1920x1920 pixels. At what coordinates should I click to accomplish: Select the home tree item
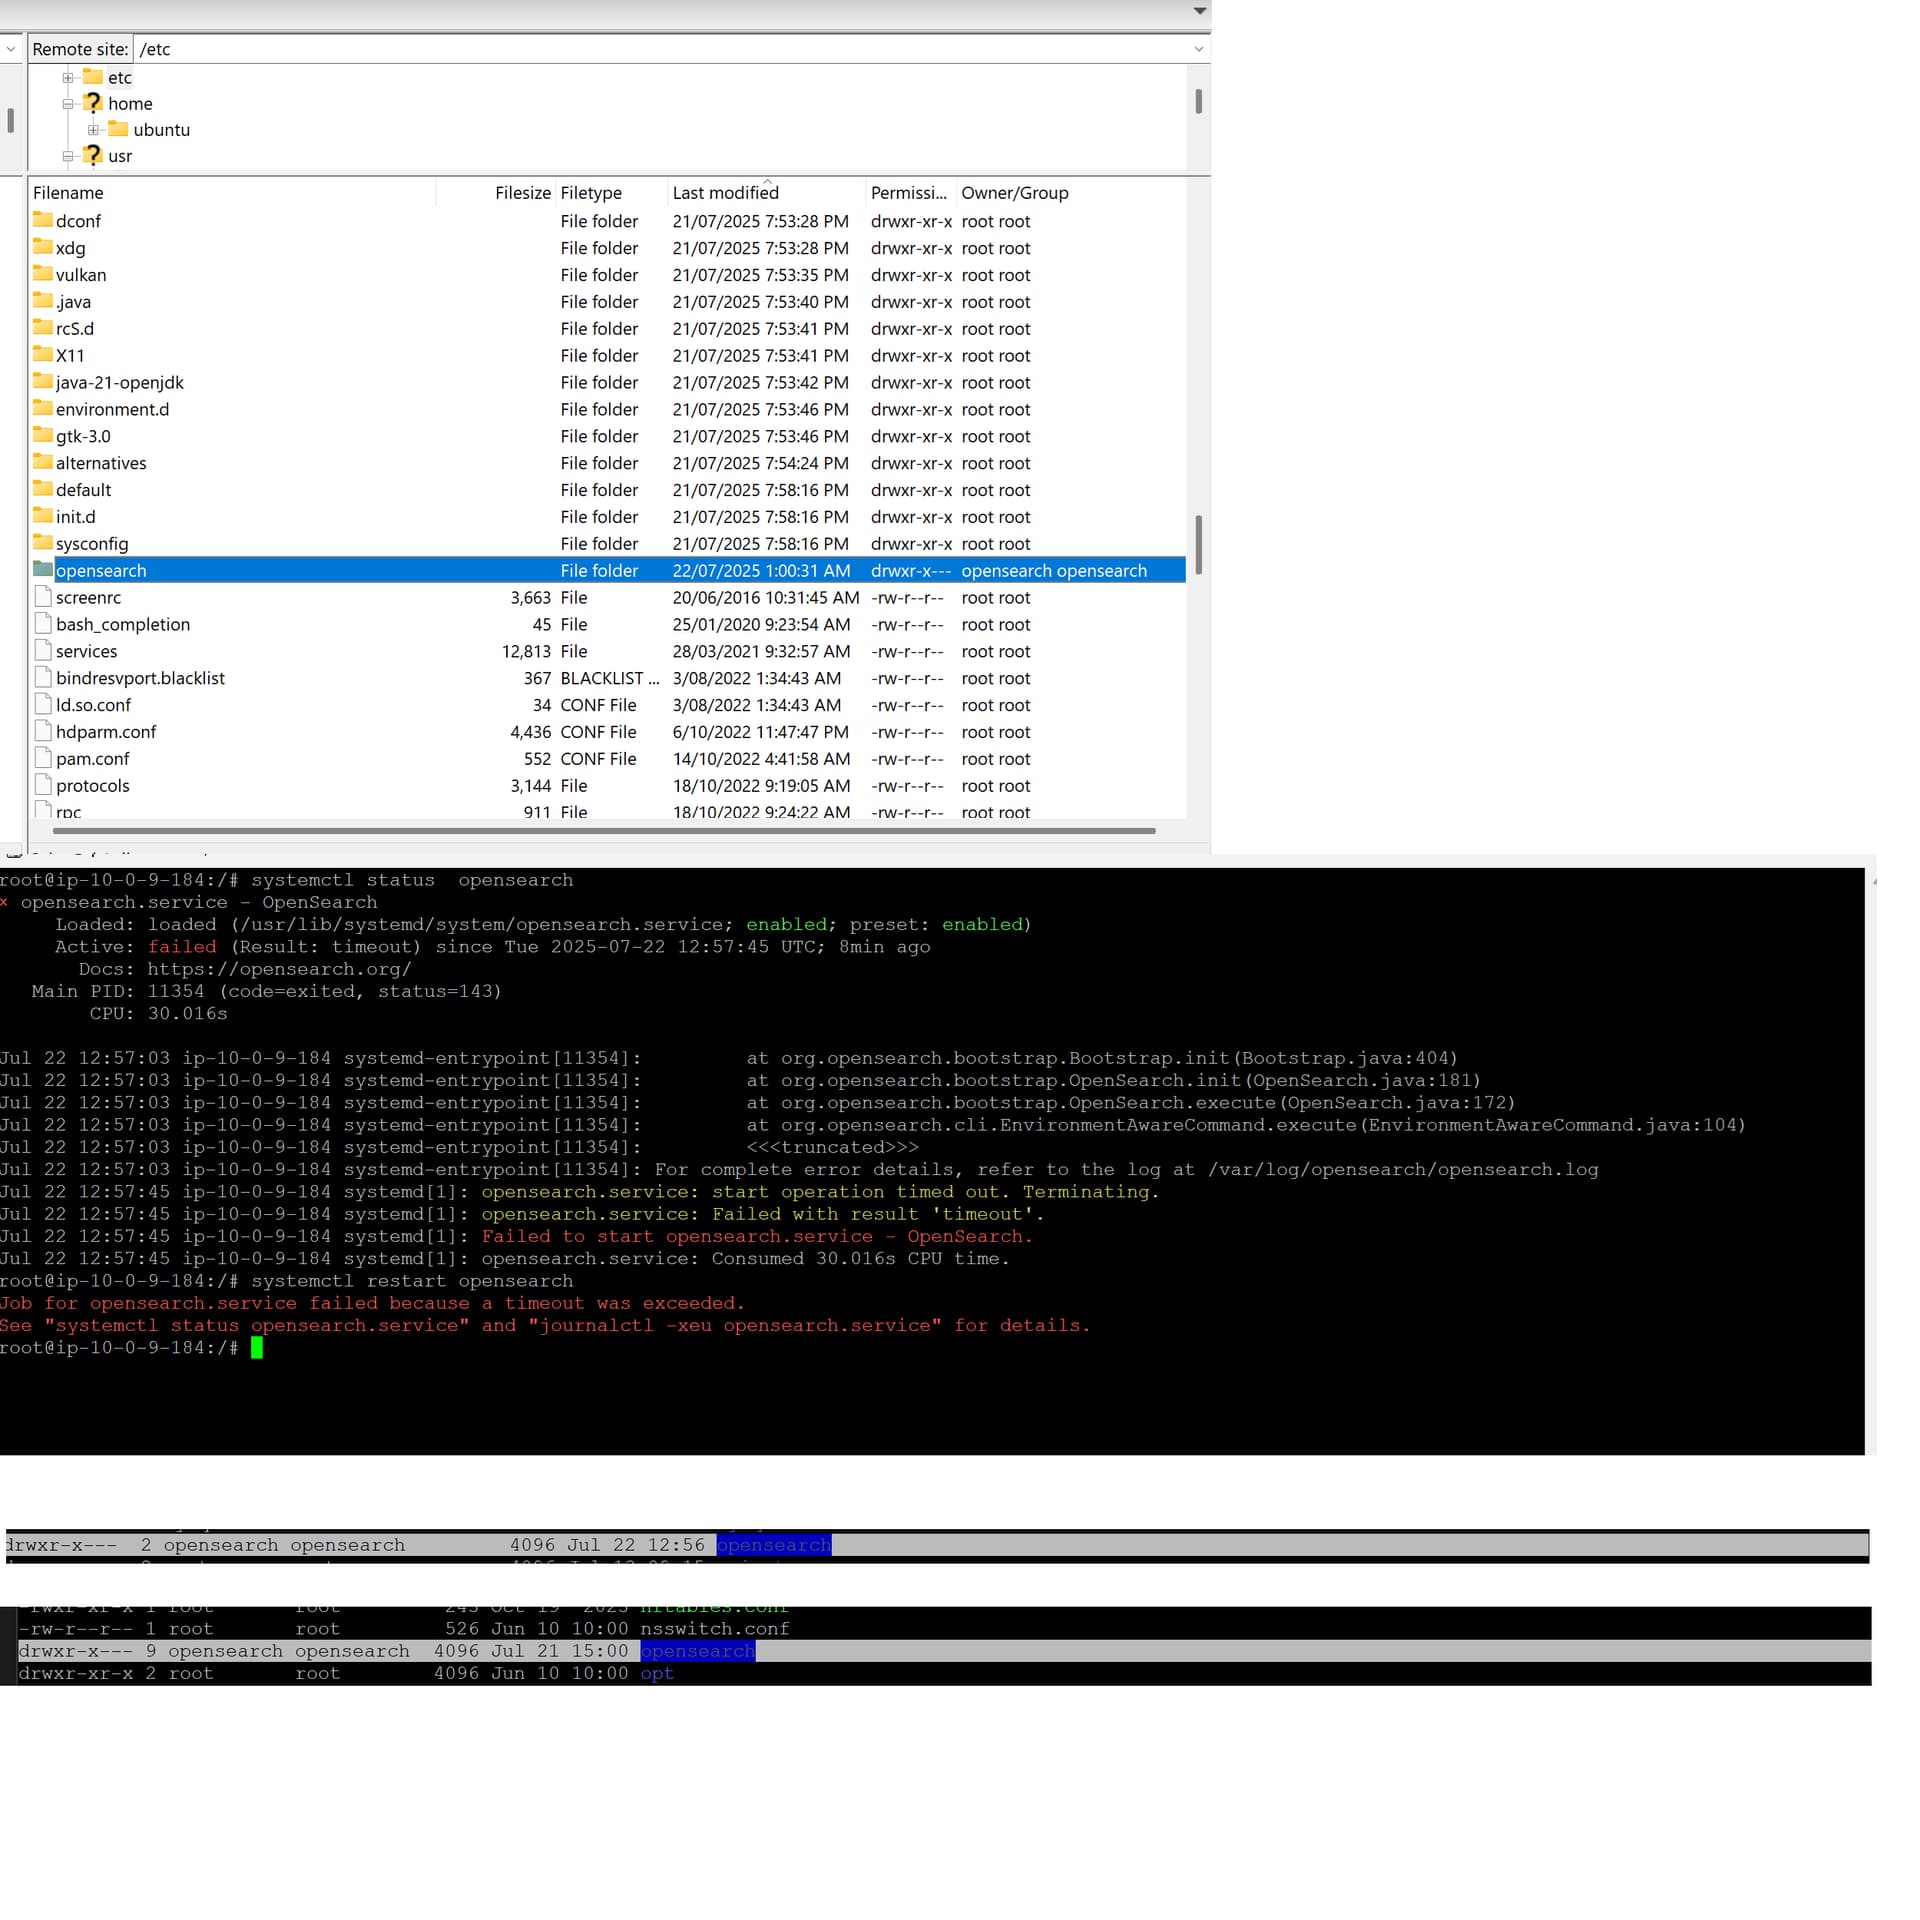click(x=130, y=104)
